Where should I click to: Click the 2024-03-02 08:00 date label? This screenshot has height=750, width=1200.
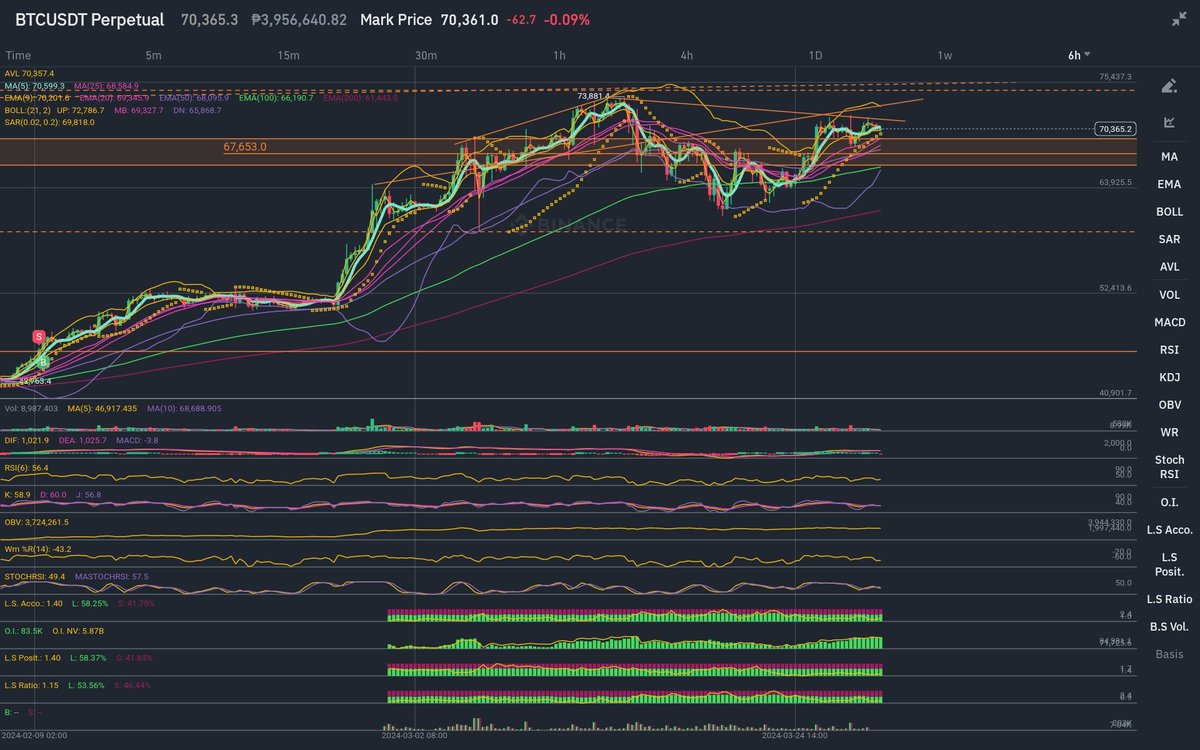pos(414,735)
